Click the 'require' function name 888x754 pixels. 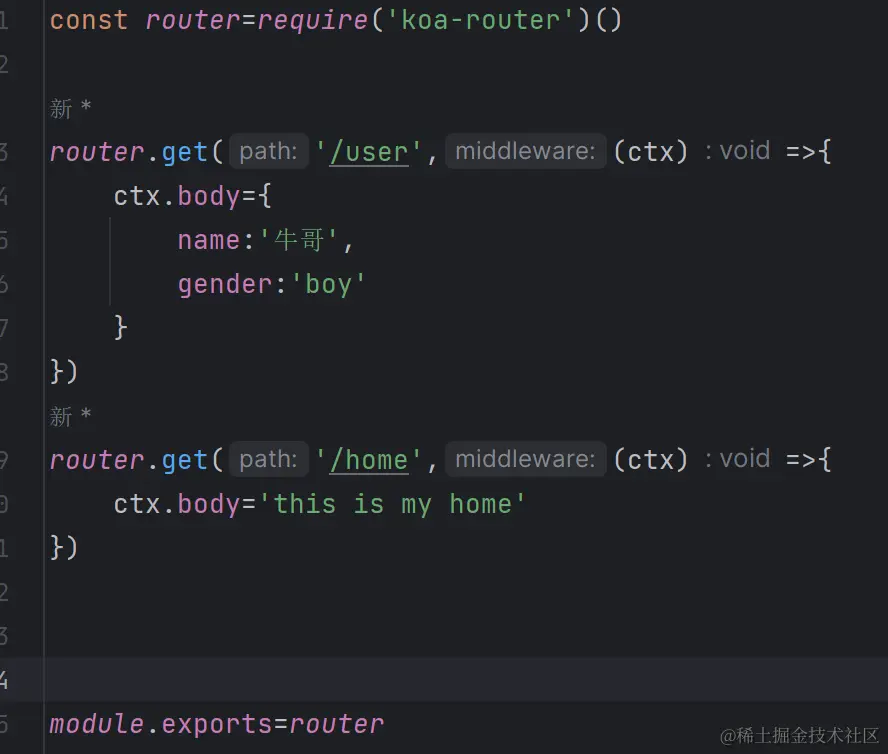(313, 21)
